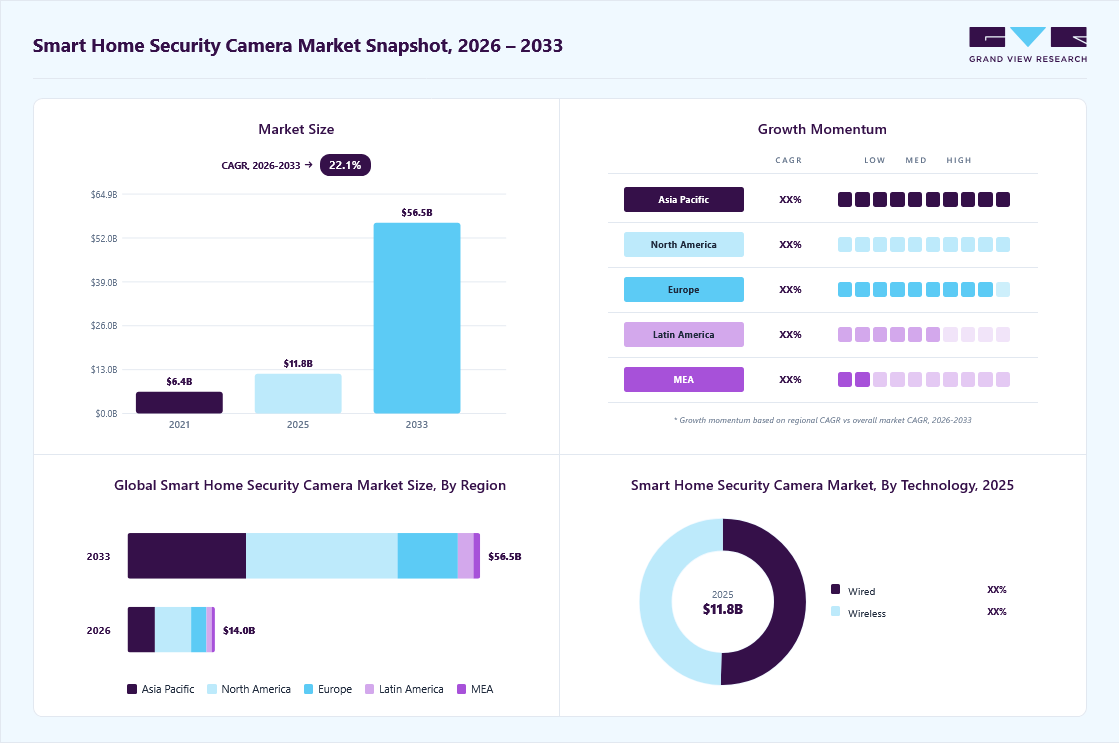Click the North America legend swatch
The height and width of the screenshot is (743, 1120).
pos(211,689)
